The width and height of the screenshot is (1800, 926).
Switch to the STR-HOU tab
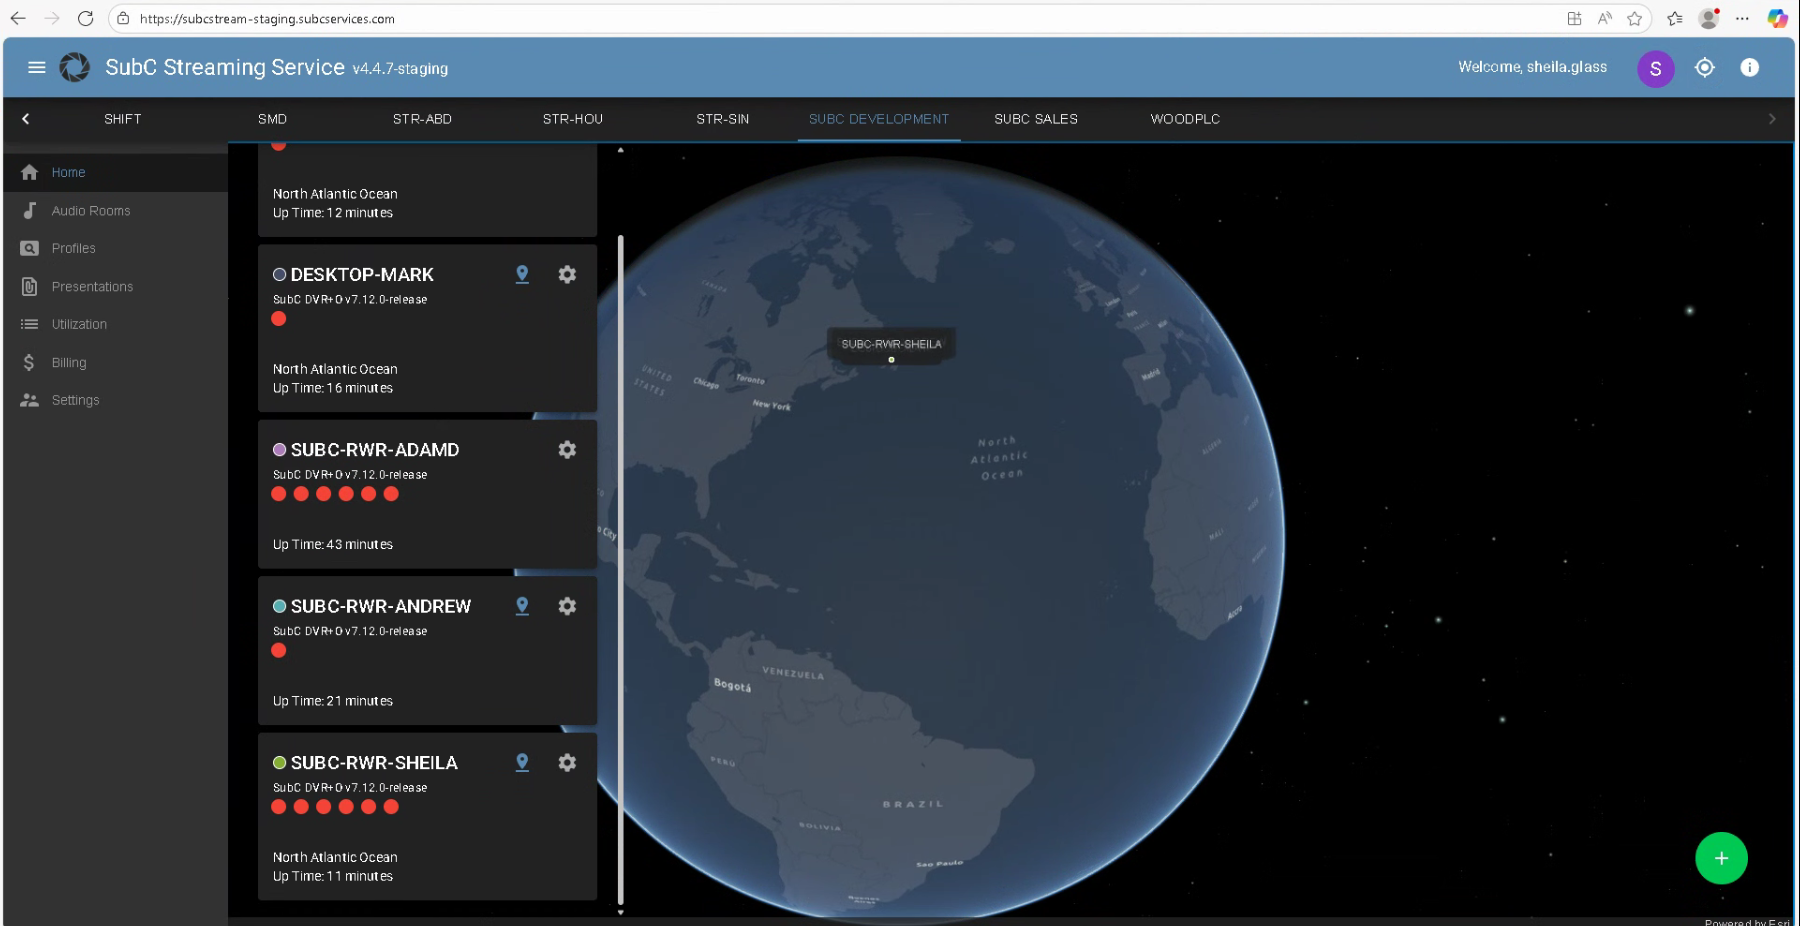[572, 119]
